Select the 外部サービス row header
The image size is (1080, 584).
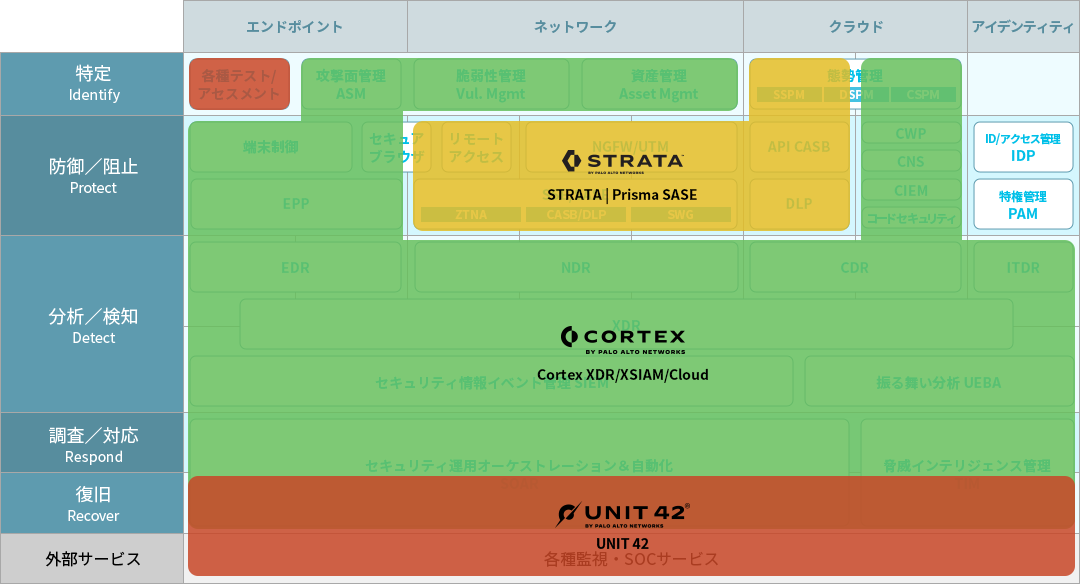(91, 558)
